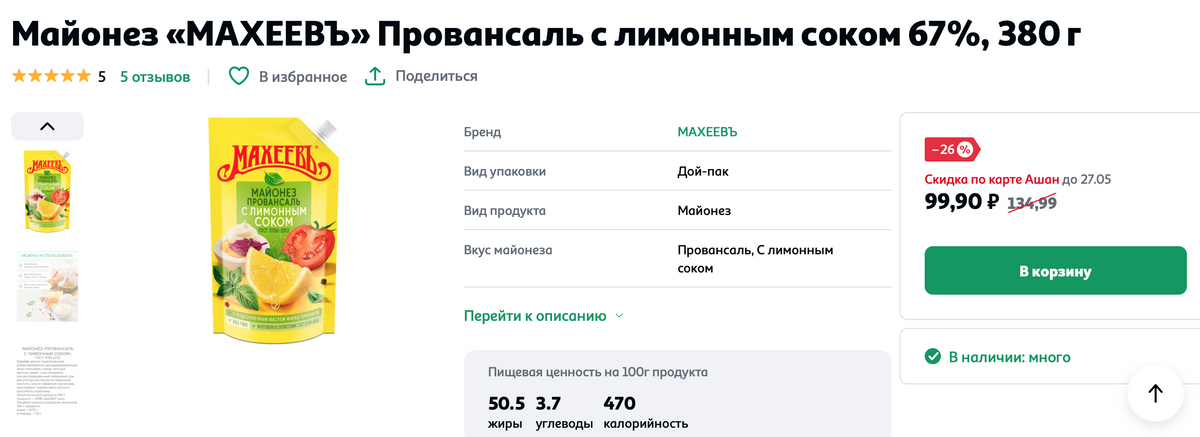Click the upward chevron above the thumbnails
The height and width of the screenshot is (437, 1200).
pos(47,126)
